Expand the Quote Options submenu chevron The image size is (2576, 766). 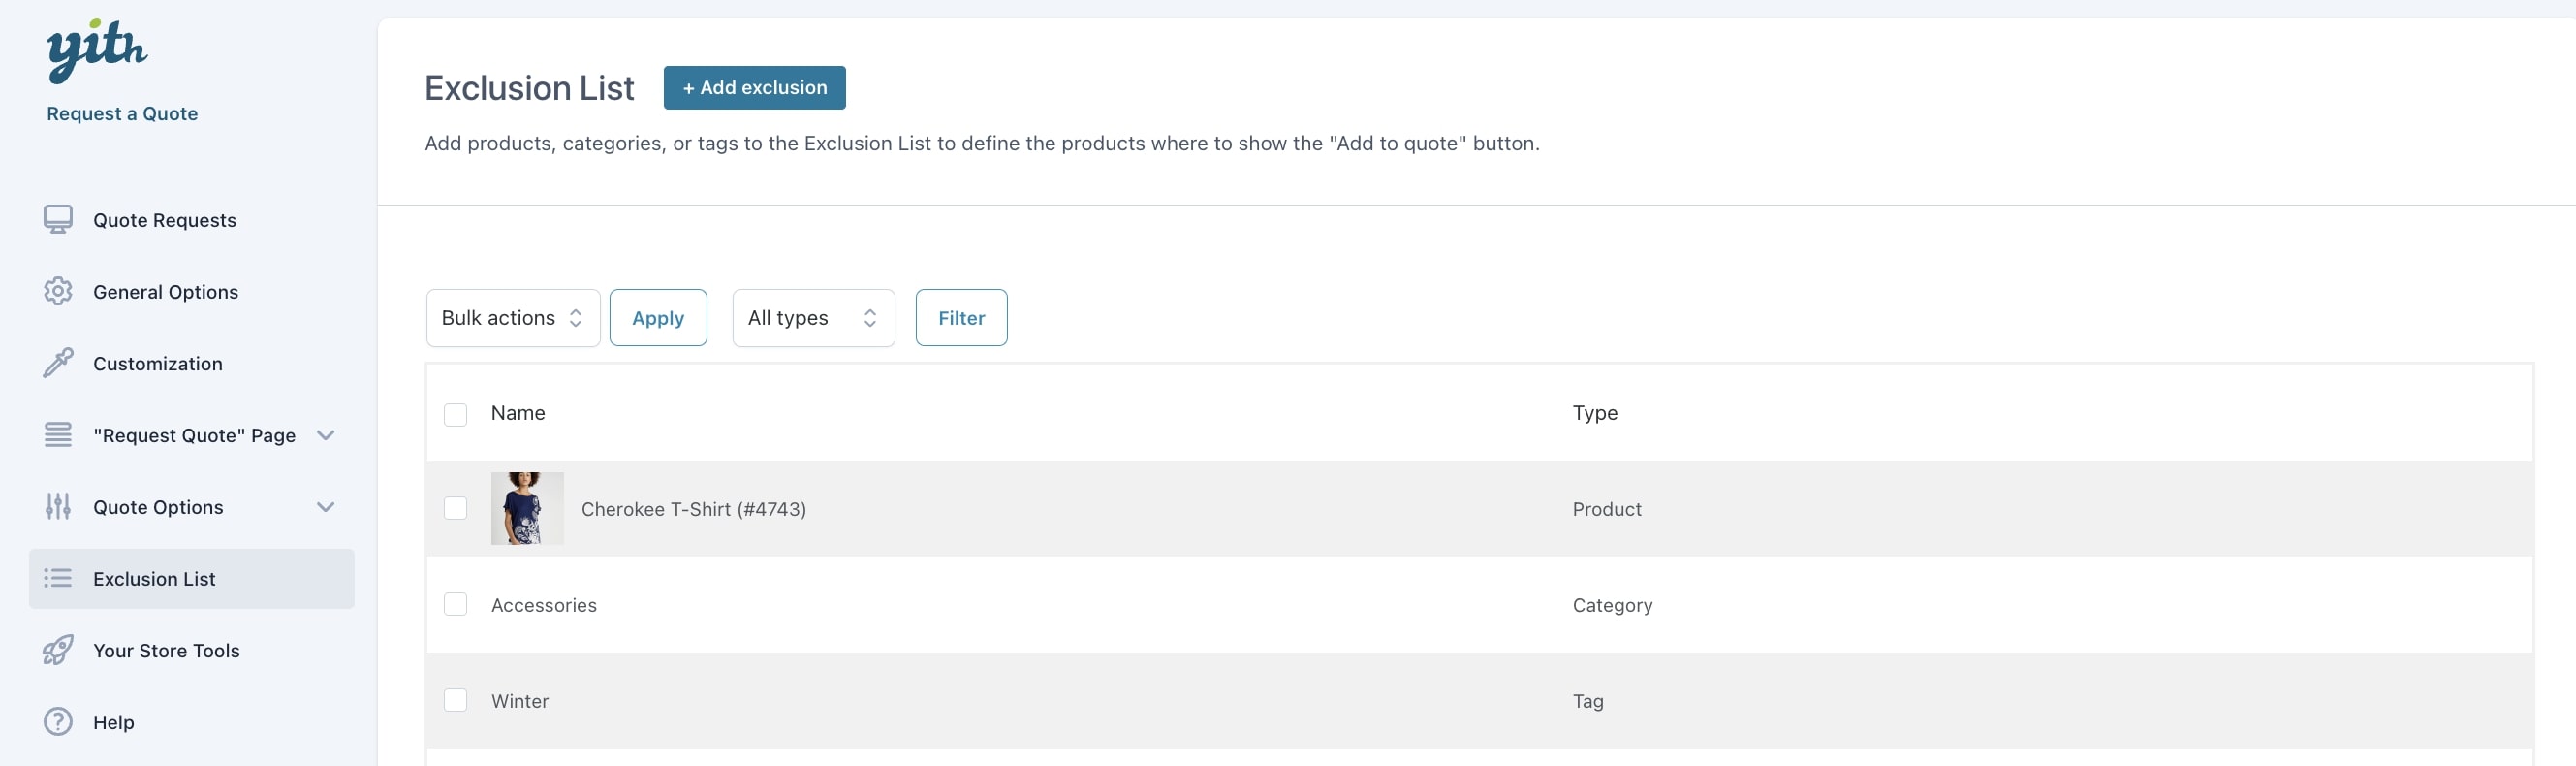tap(325, 507)
